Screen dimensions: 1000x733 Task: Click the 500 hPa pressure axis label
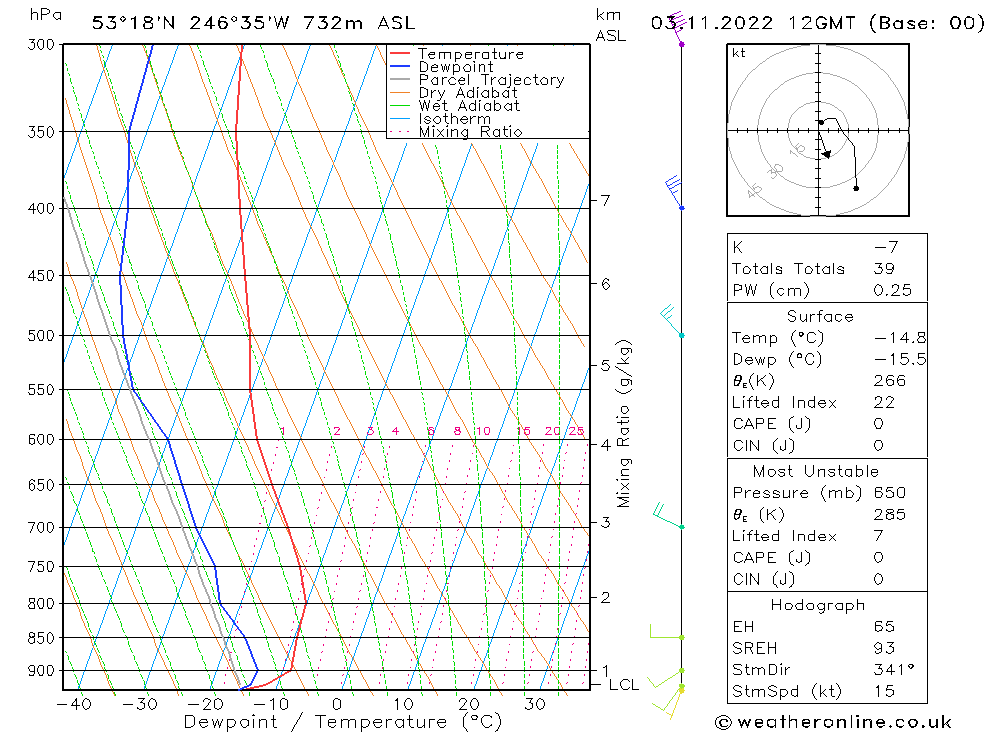[41, 336]
